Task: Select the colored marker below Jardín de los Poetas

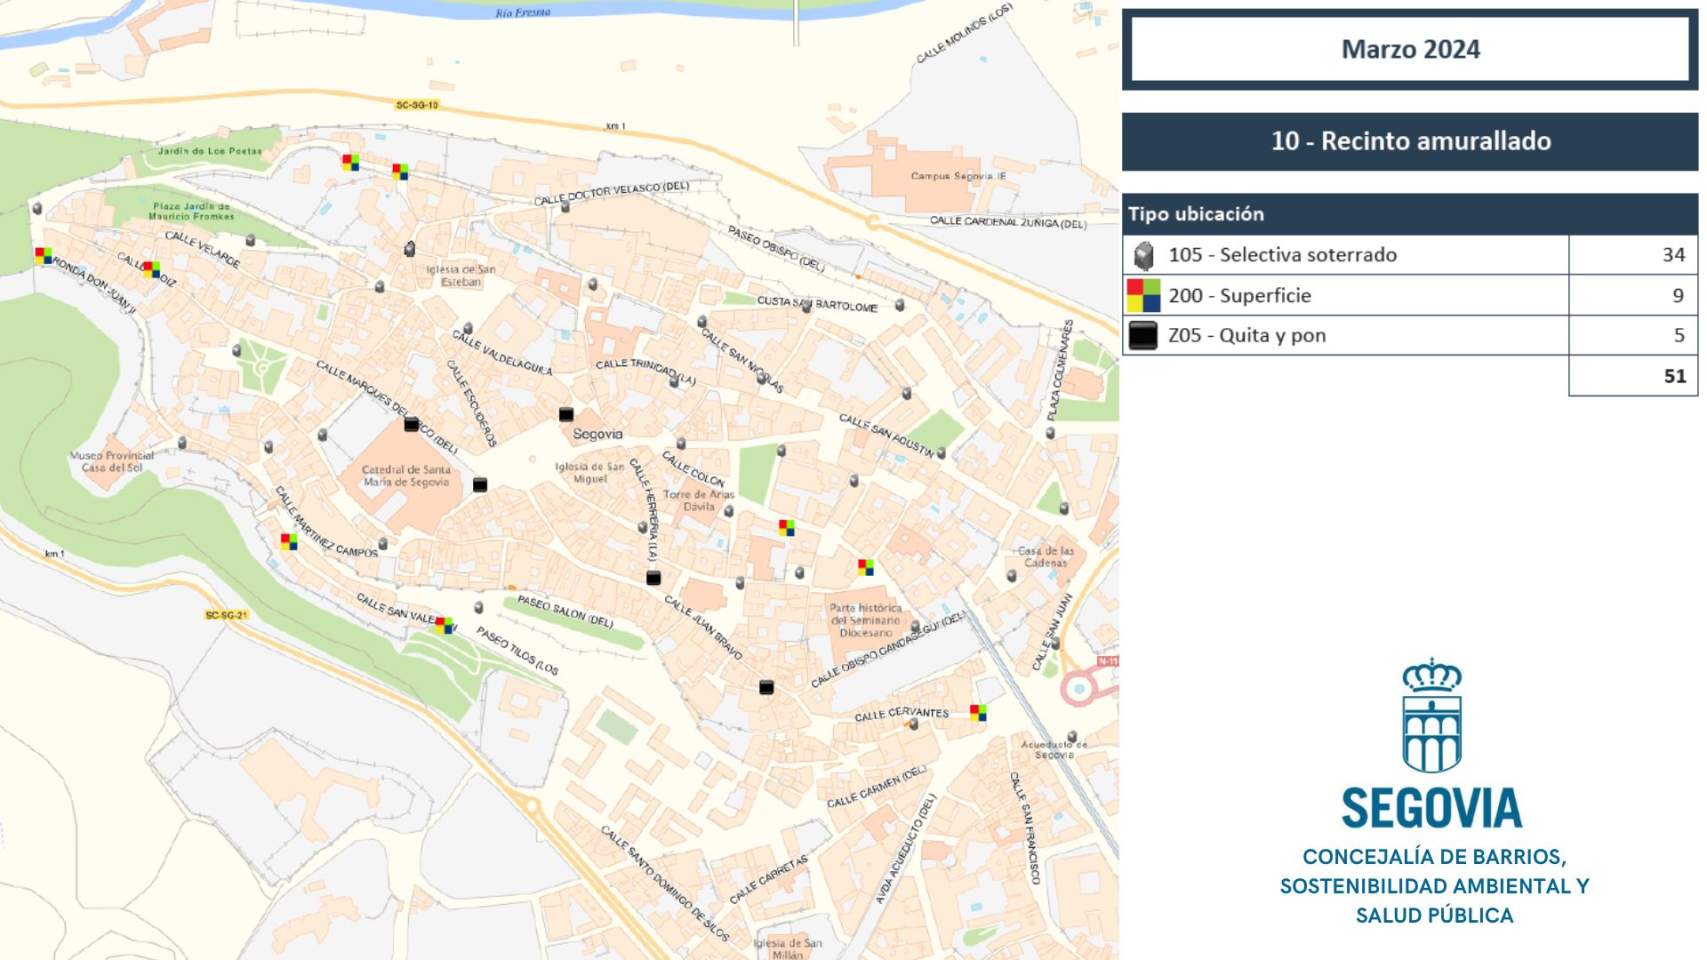Action: [350, 162]
